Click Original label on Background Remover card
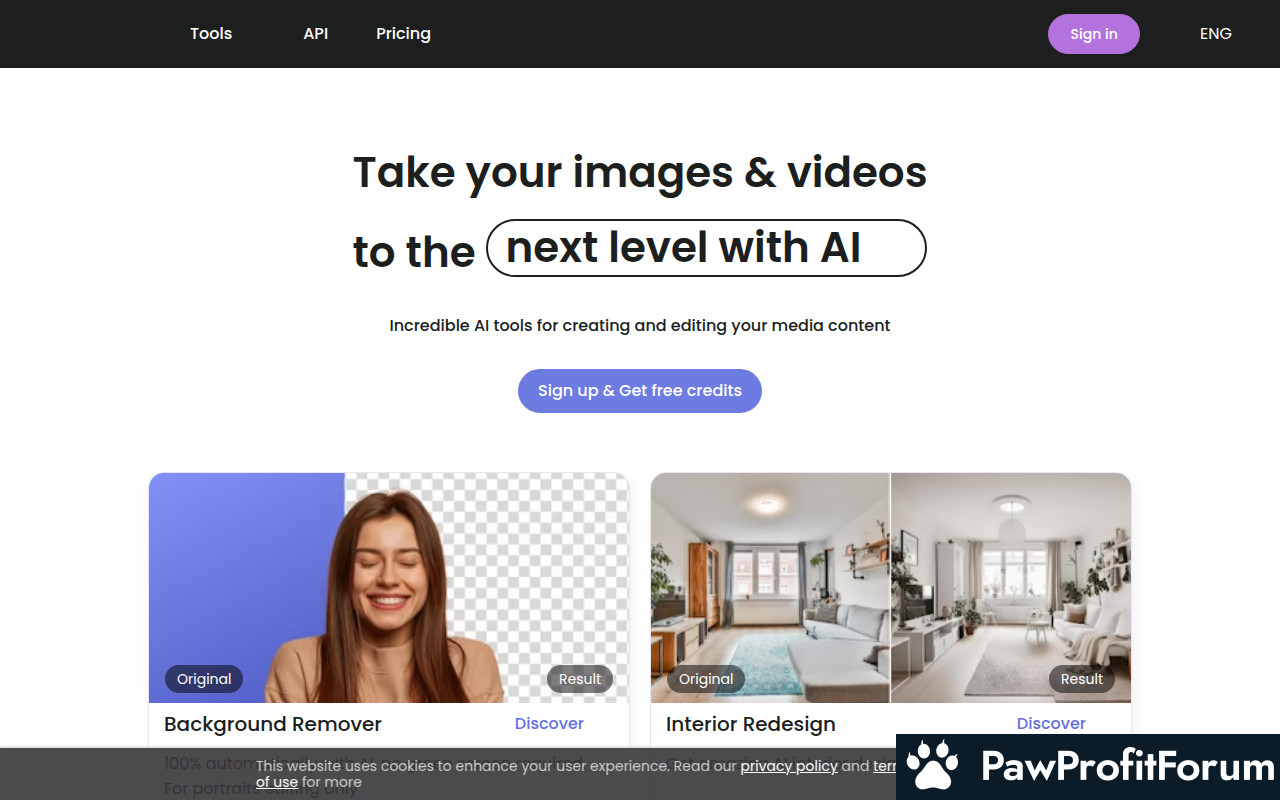The width and height of the screenshot is (1280, 800). [x=204, y=679]
